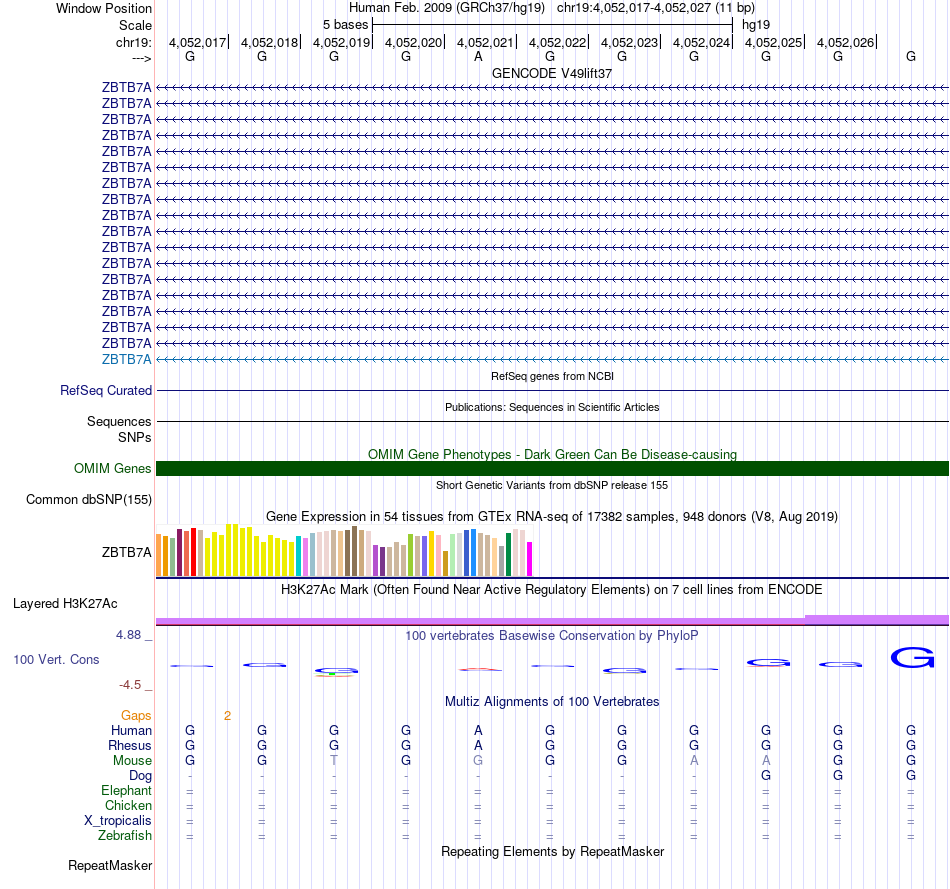Viewport: 950px width, 889px height.
Task: Click the OMIM Genes label
Action: click(x=112, y=468)
